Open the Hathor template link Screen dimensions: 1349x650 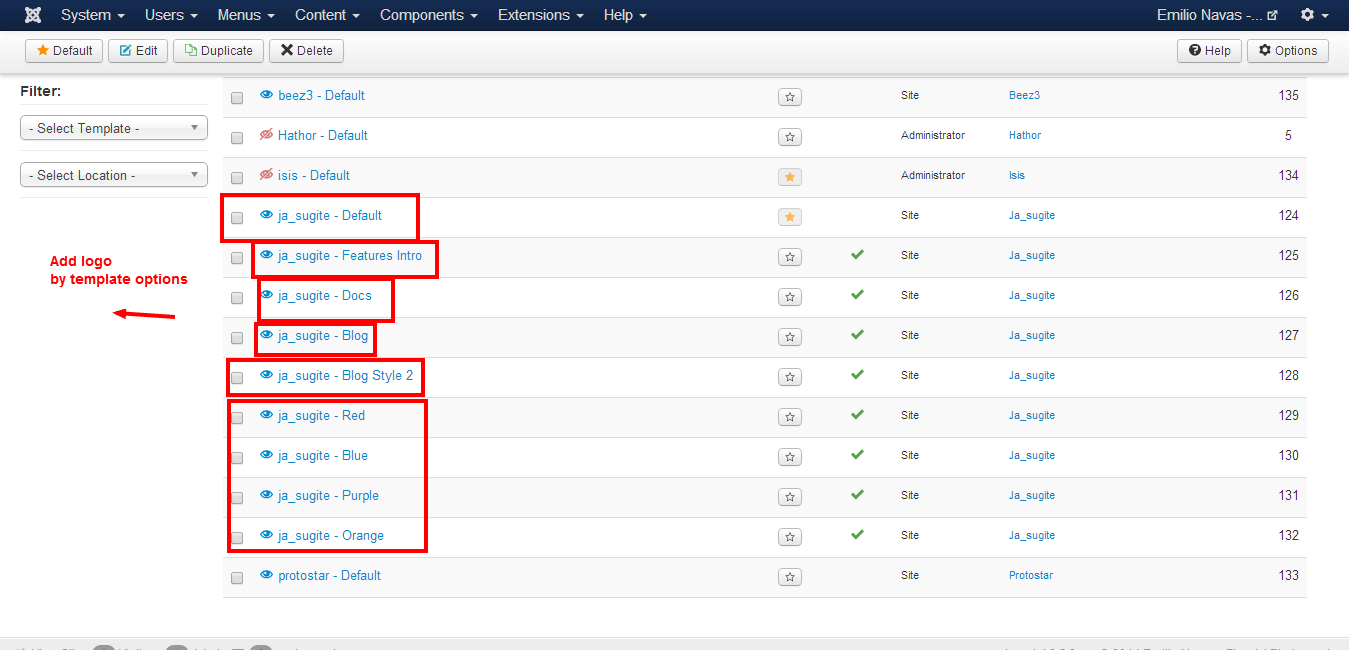pos(1025,135)
